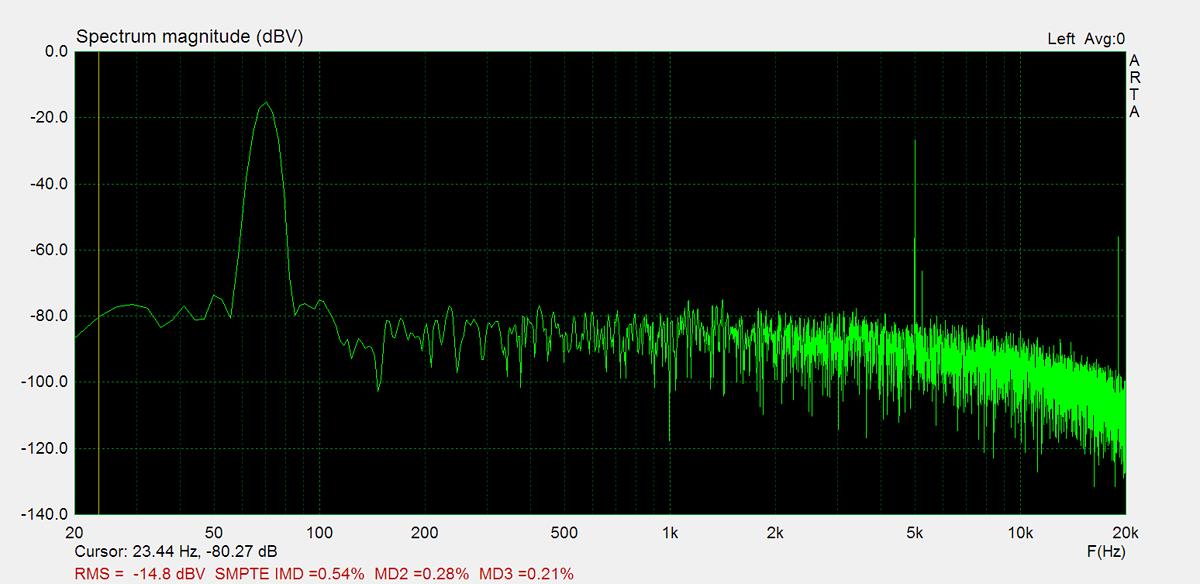Screen dimensions: 1200x584
Task: Click the yellow cursor line at 23.44 Hz
Action: tap(99, 280)
